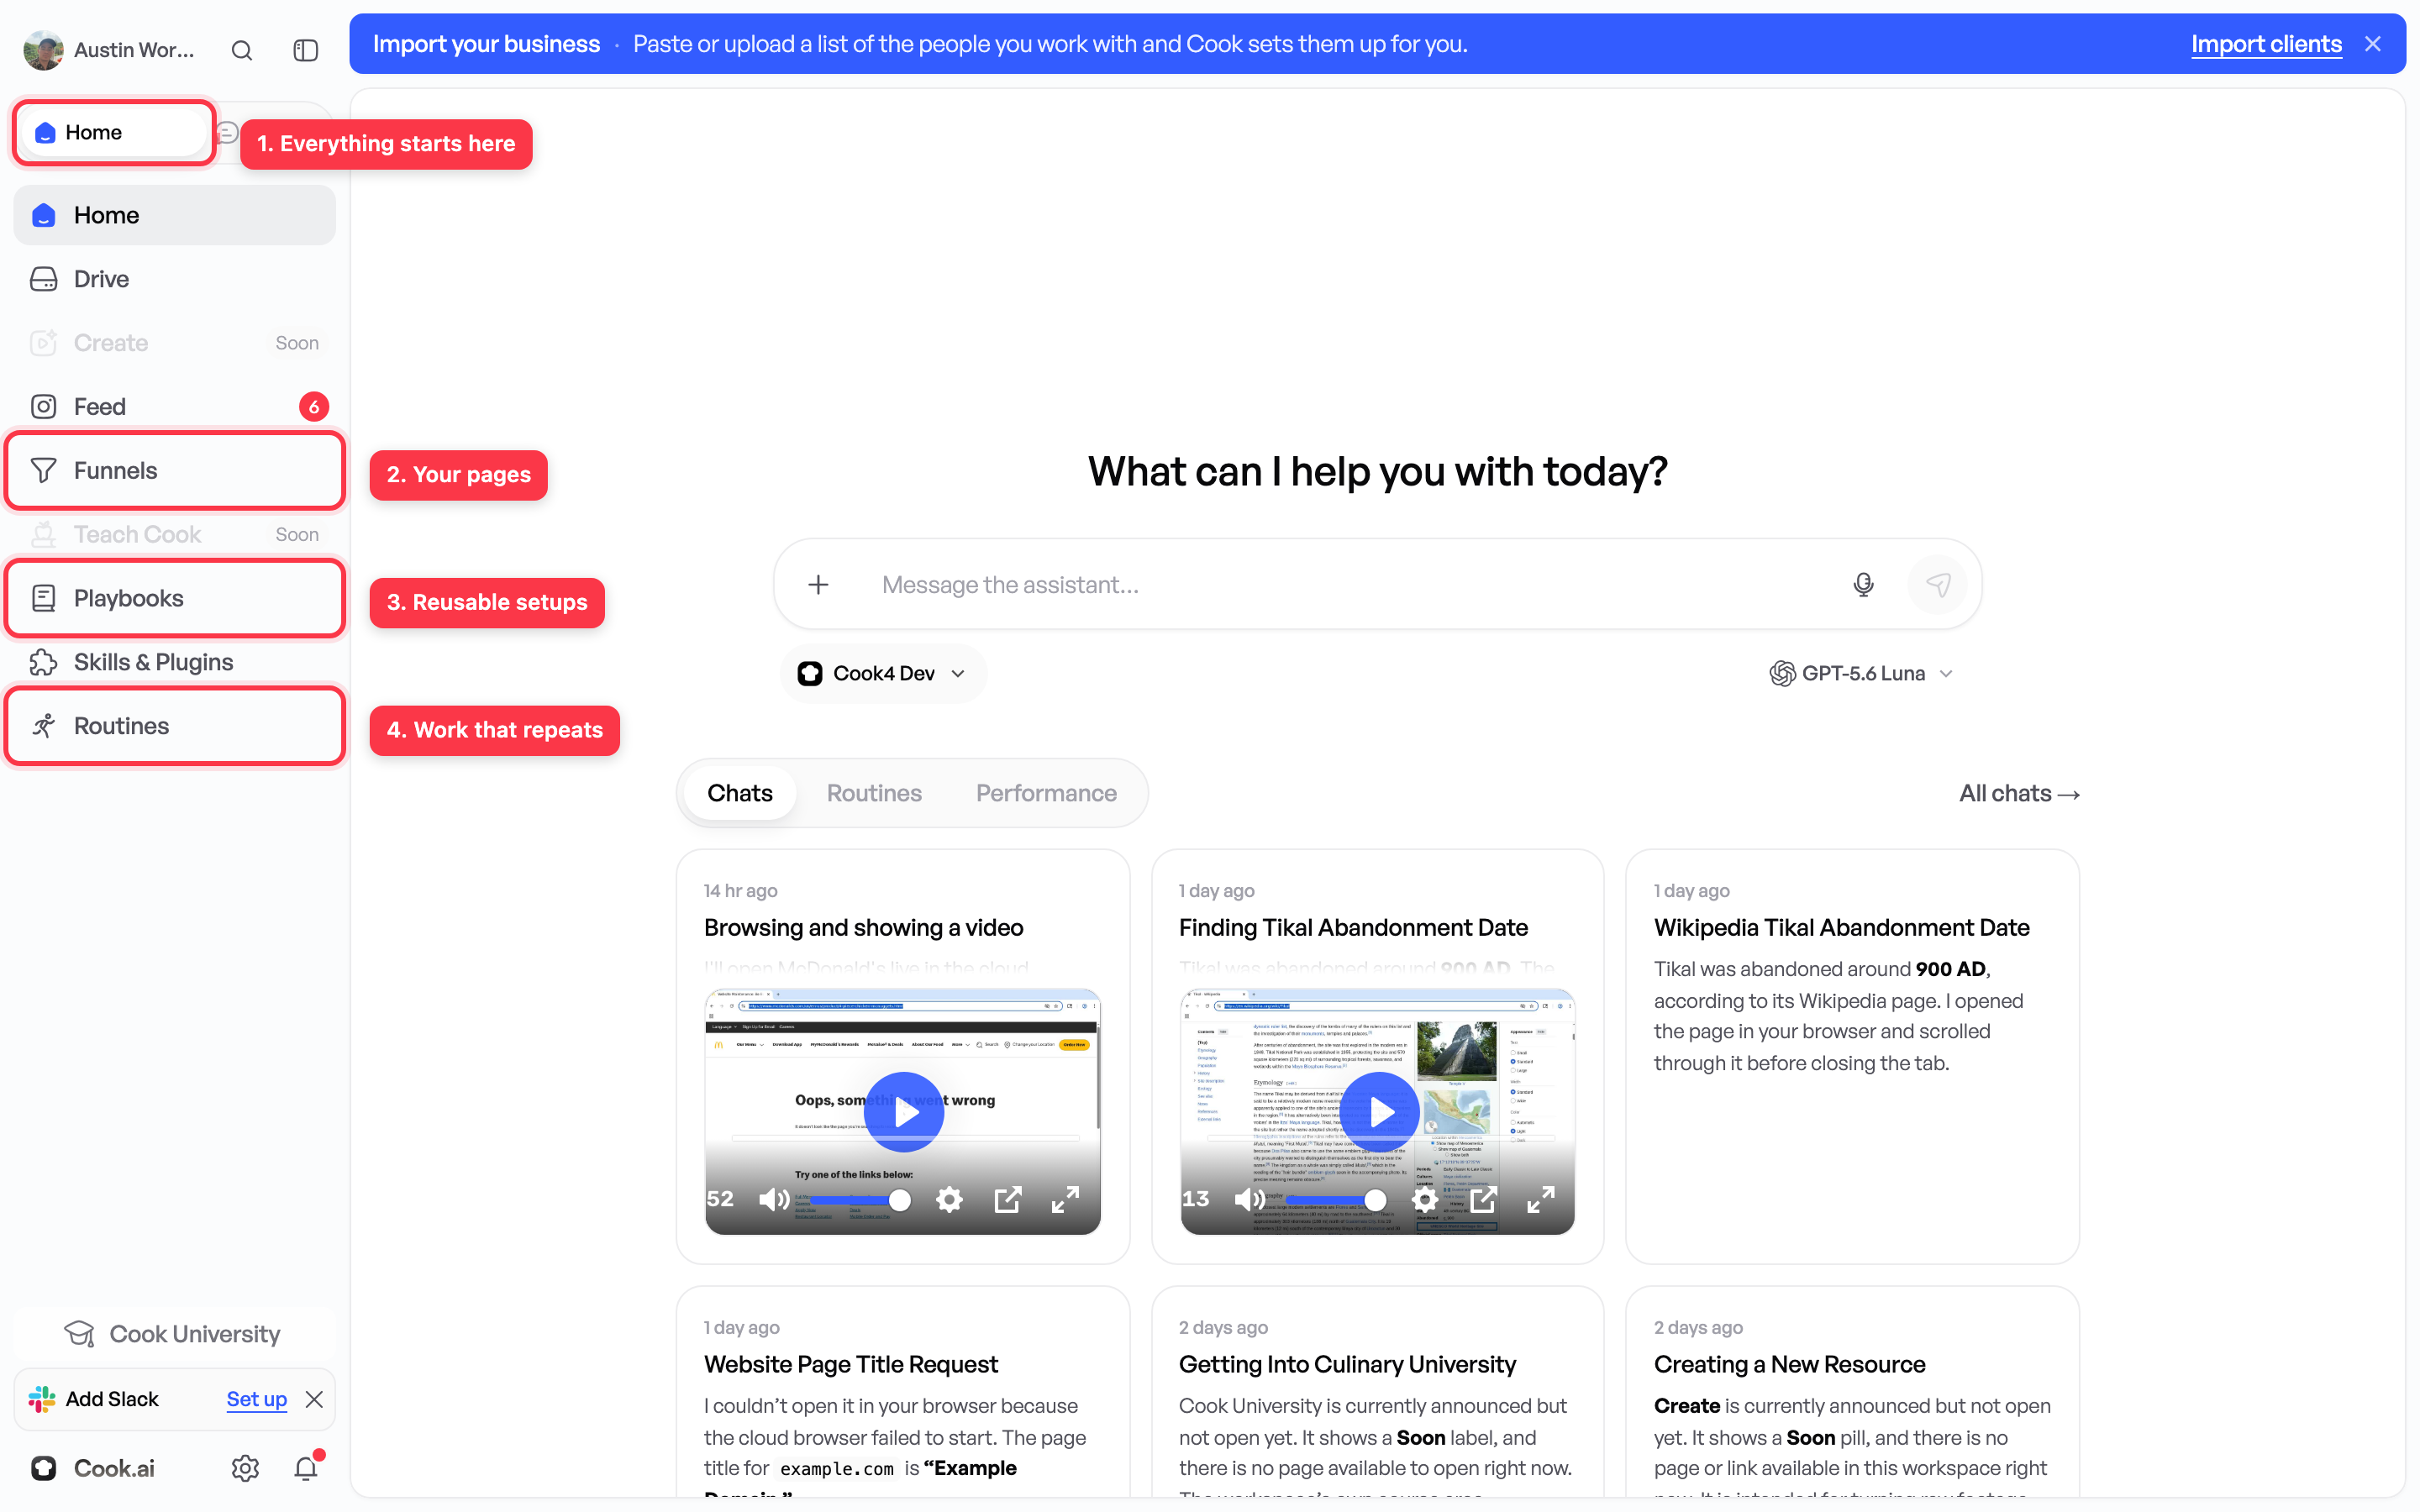Start voice input with the microphone icon
Screen dimensions: 2420x1512
tap(1863, 585)
